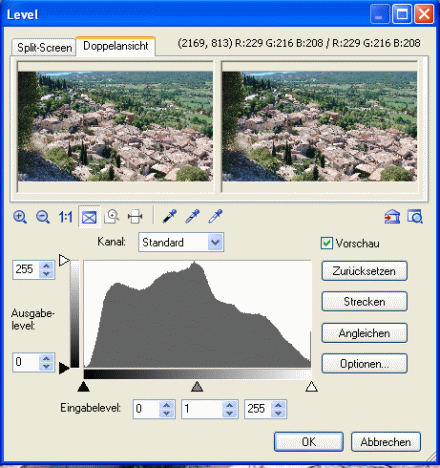Increase the lower Ausgabelevel 0 value
Viewport: 440px width, 468px height.
coord(46,358)
